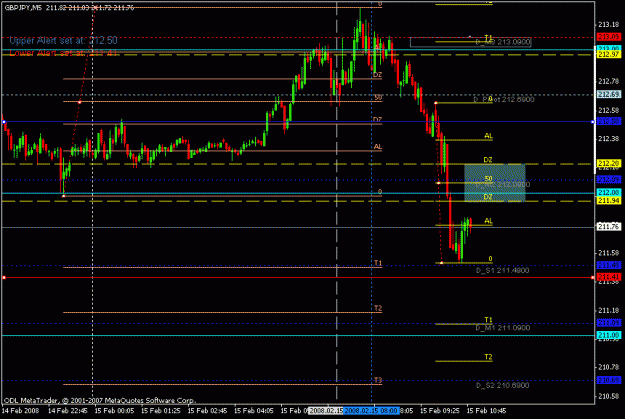
Task: Click the 212.78 price axis value
Action: pyautogui.click(x=609, y=81)
